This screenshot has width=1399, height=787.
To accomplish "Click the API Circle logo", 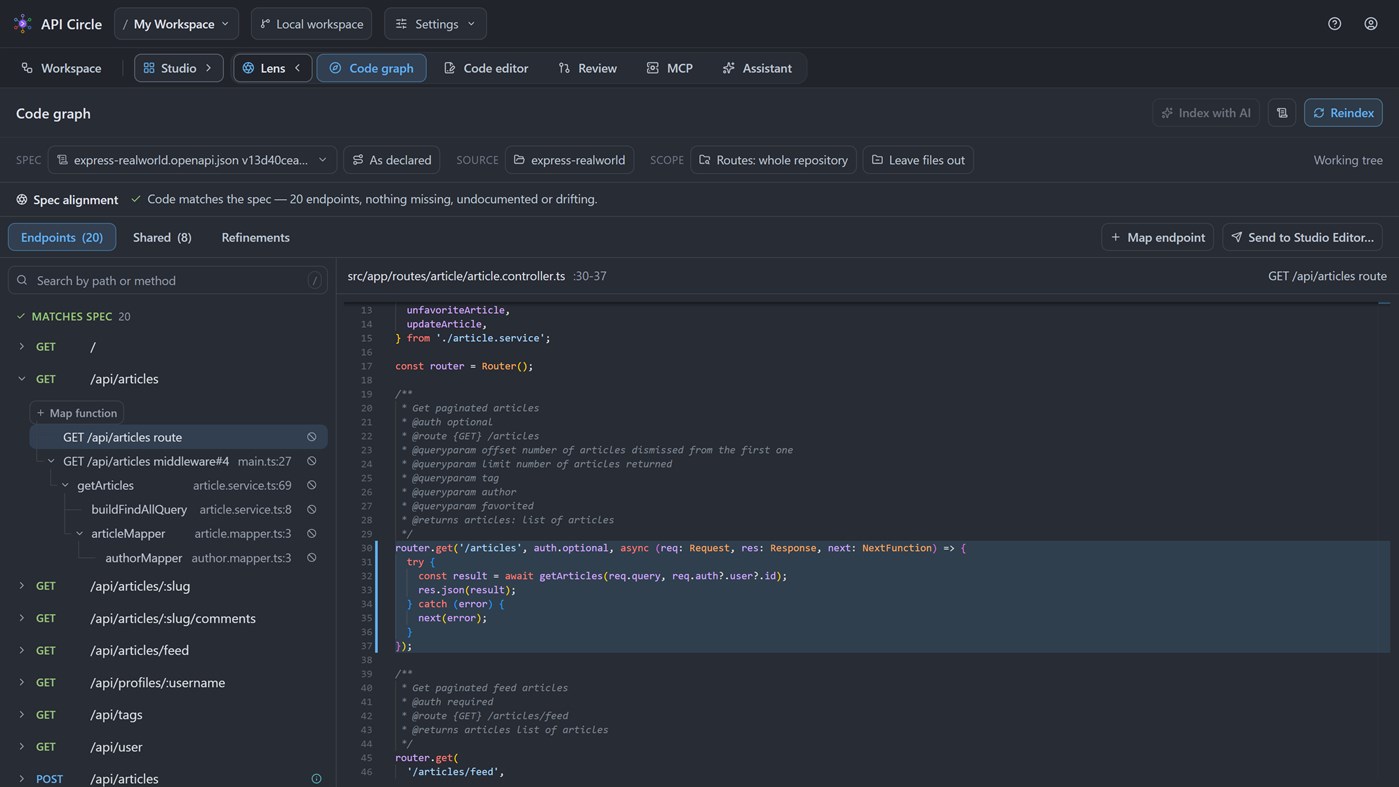I will (x=22, y=24).
